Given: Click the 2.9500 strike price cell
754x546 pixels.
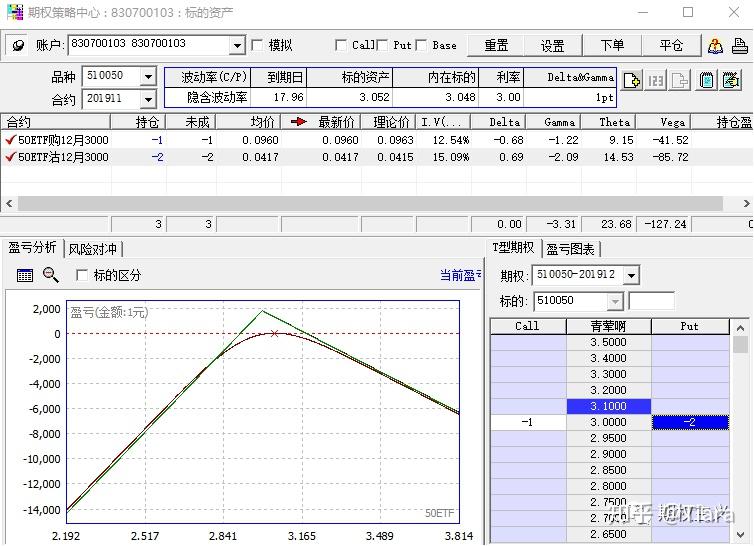Looking at the screenshot, I should (609, 438).
